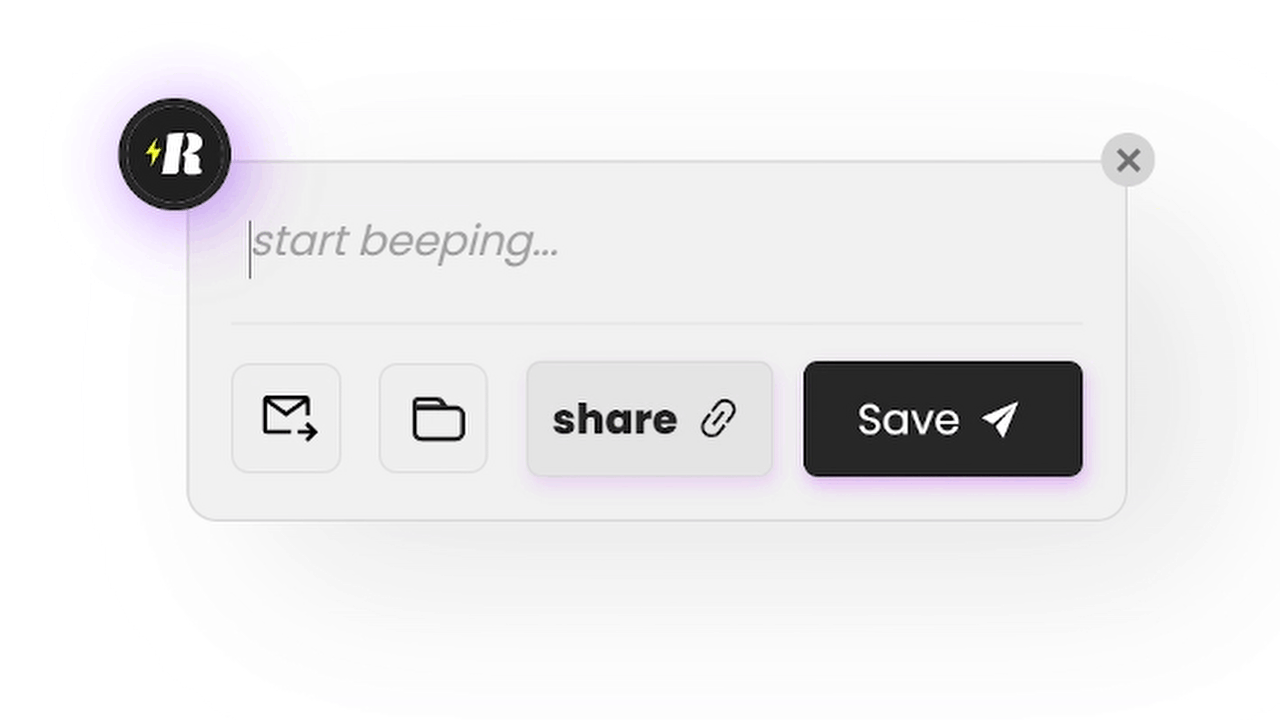Open the folder icon button
The width and height of the screenshot is (1280, 720).
coord(434,418)
